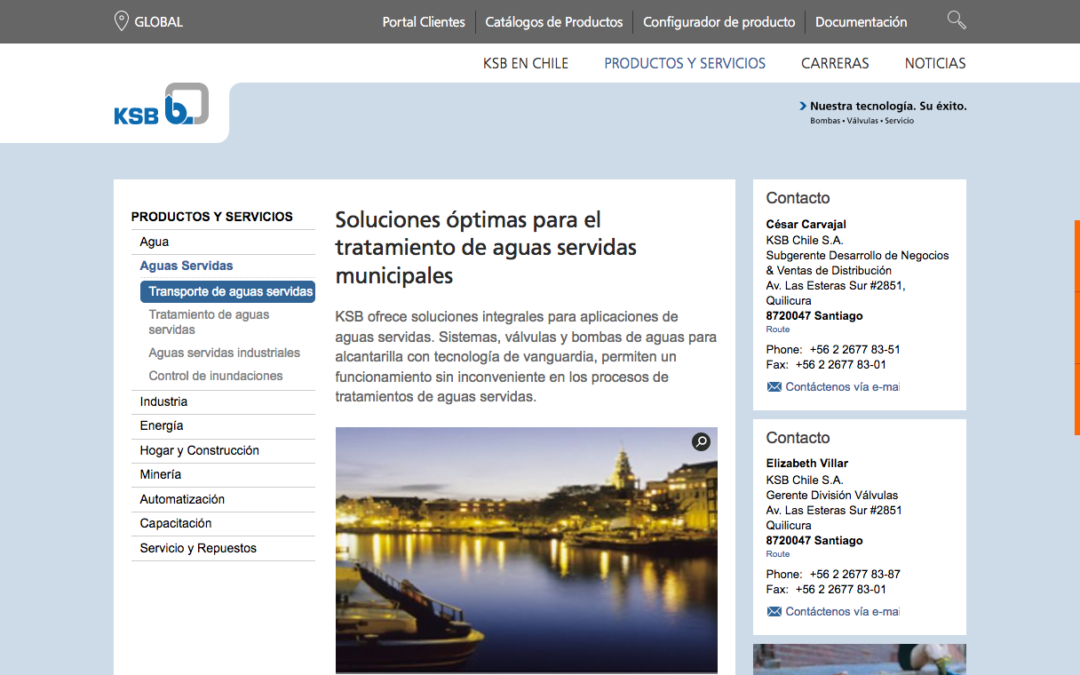Click envelope icon under Elizabeth Villar
Viewport: 1080px width, 675px height.
tap(774, 612)
